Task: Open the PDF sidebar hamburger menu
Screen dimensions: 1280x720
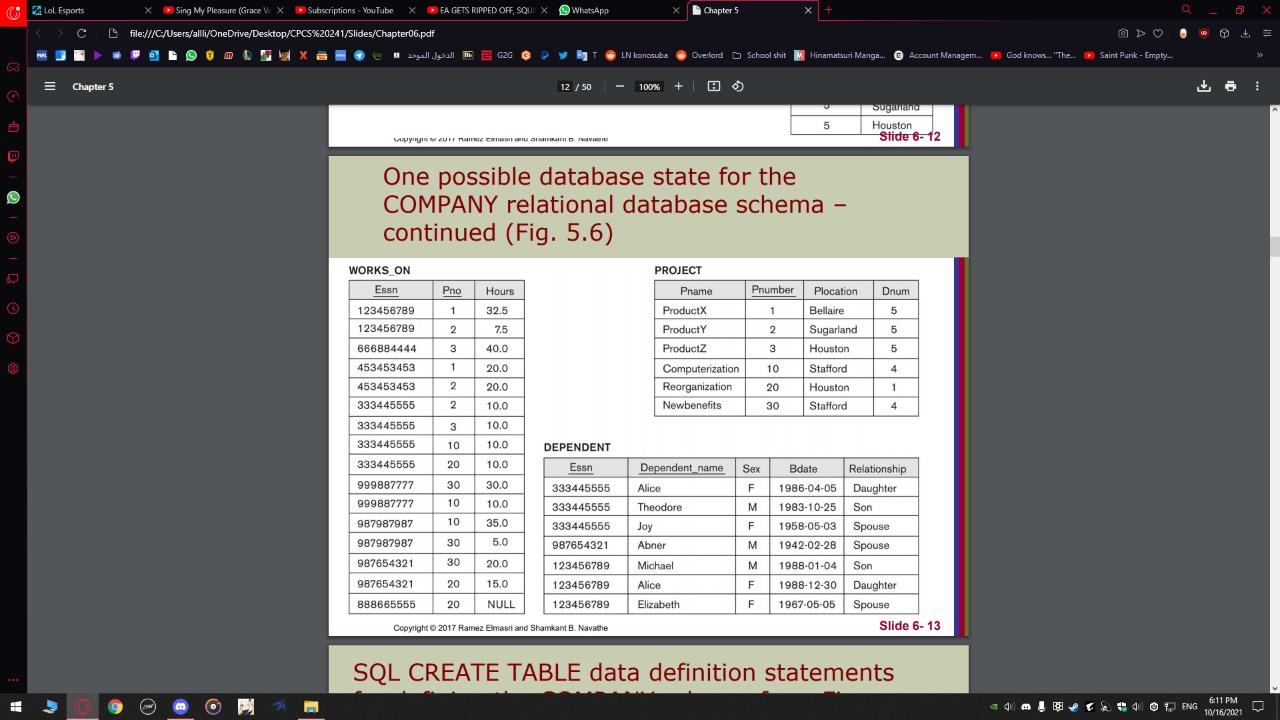Action: [49, 87]
